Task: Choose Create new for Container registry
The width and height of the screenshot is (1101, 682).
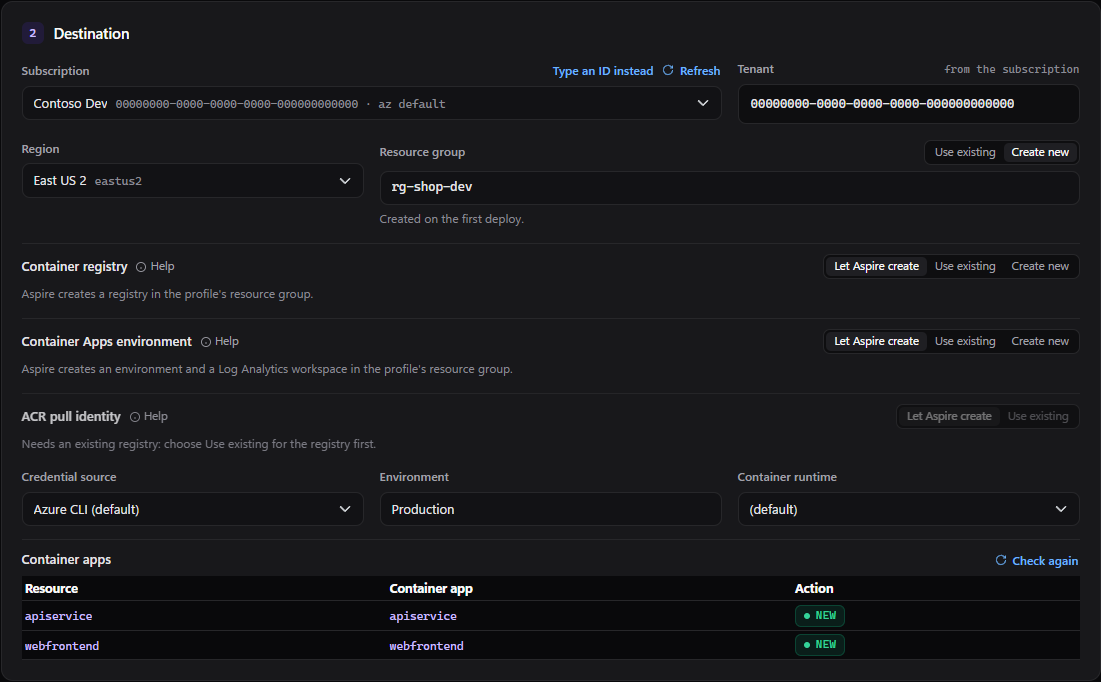Action: tap(1040, 266)
